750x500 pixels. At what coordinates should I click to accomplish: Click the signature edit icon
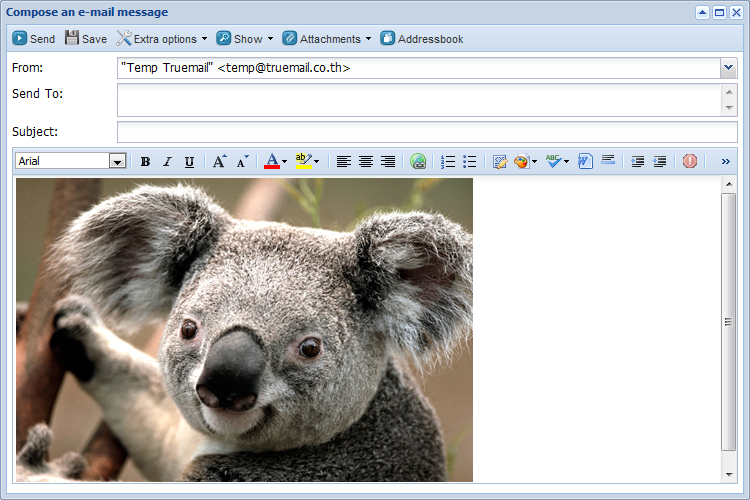click(x=500, y=162)
